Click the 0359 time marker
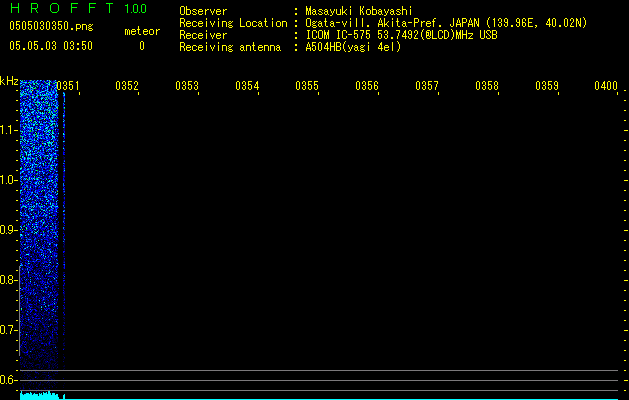 547,86
